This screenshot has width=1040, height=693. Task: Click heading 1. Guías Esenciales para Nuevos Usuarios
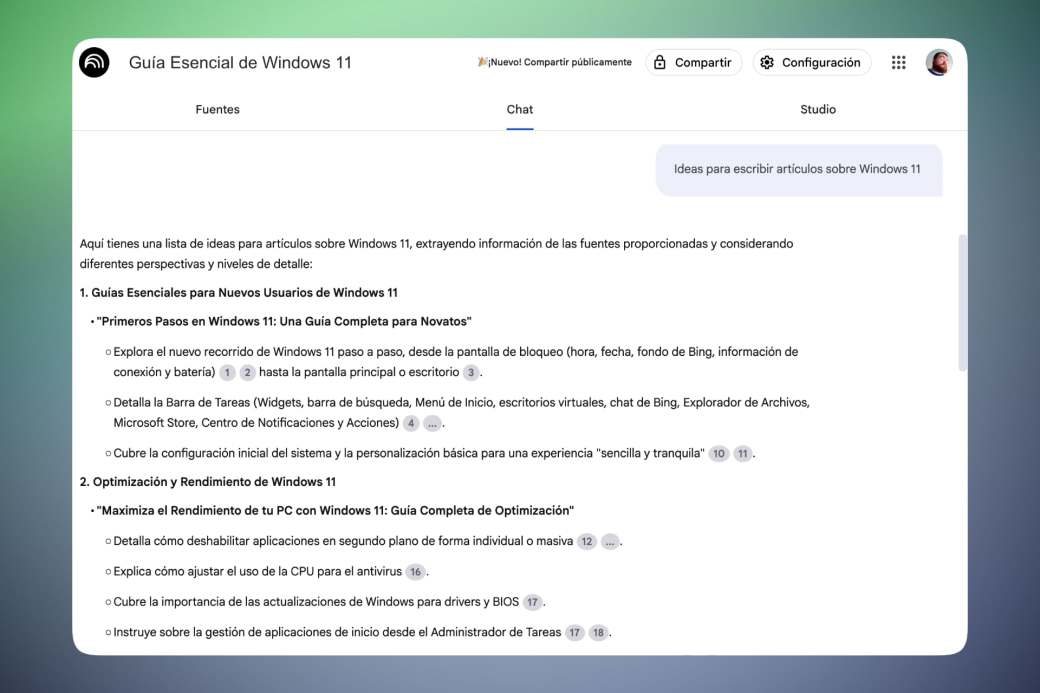pyautogui.click(x=239, y=292)
